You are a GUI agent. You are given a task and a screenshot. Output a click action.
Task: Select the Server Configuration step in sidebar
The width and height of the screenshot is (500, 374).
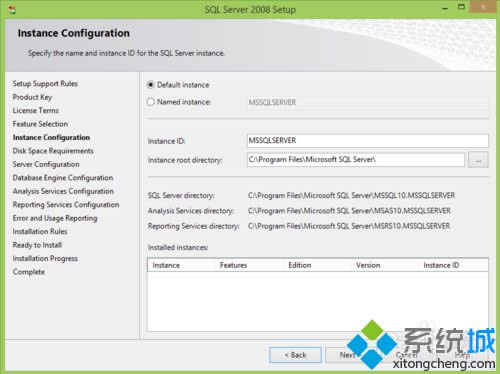click(x=46, y=164)
